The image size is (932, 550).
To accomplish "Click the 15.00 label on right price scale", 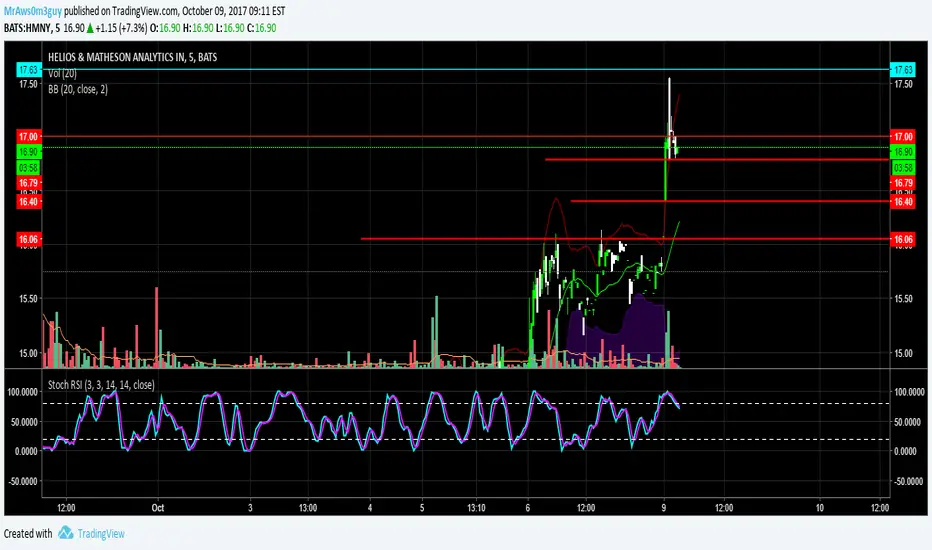I will click(903, 353).
